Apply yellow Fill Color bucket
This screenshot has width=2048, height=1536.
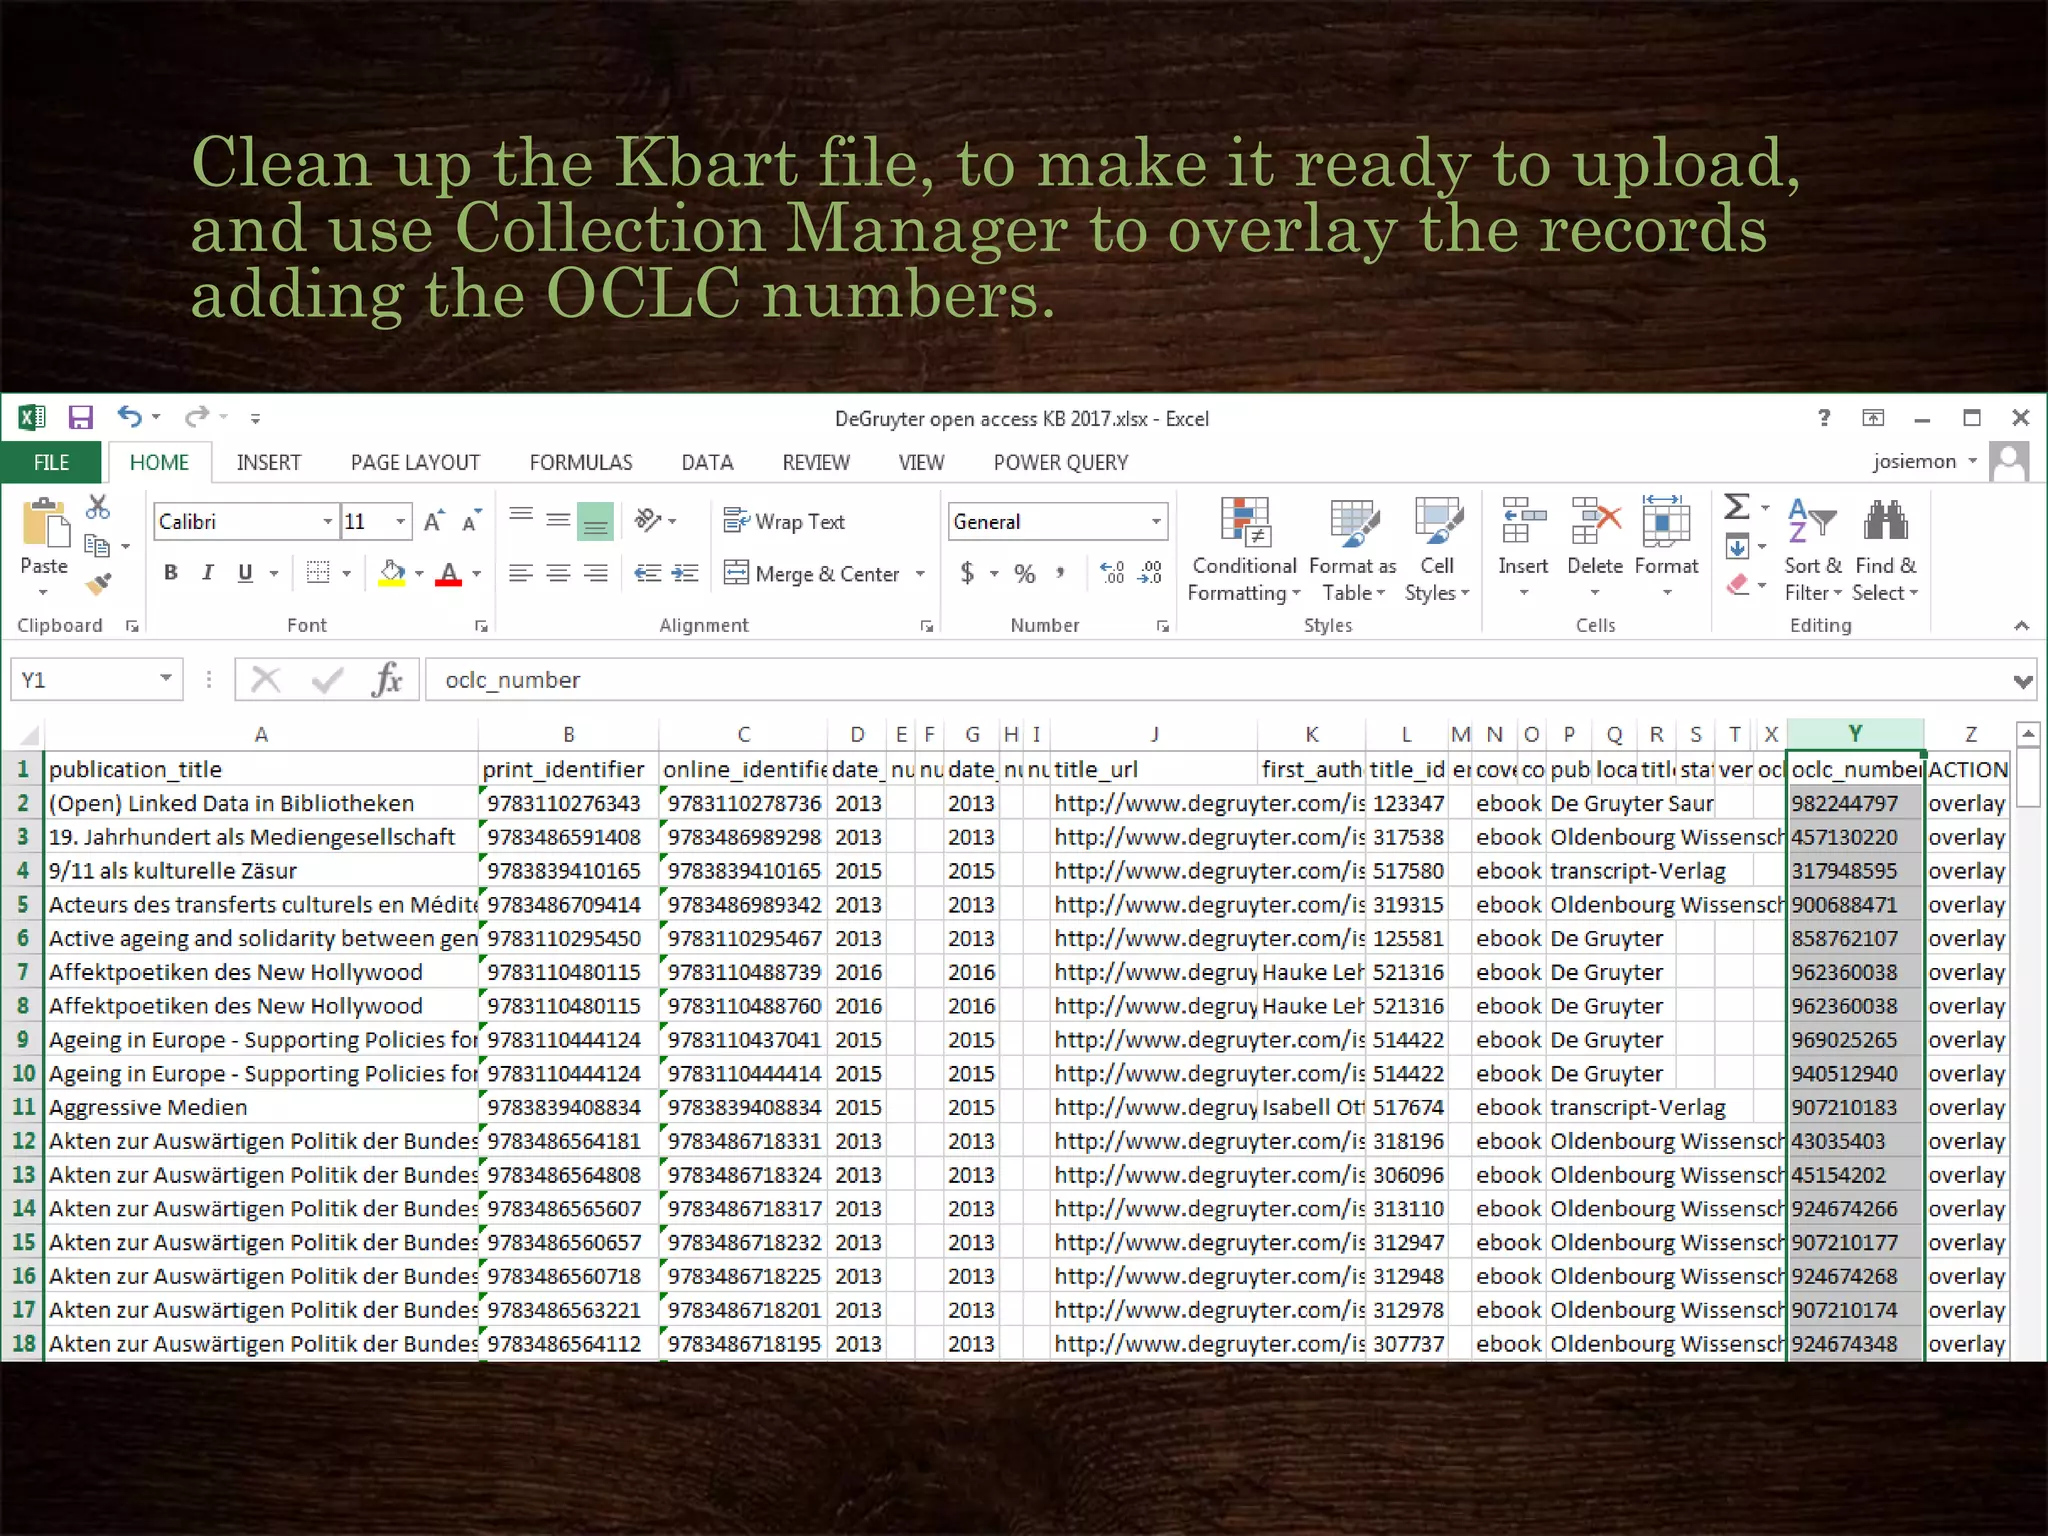click(x=392, y=573)
